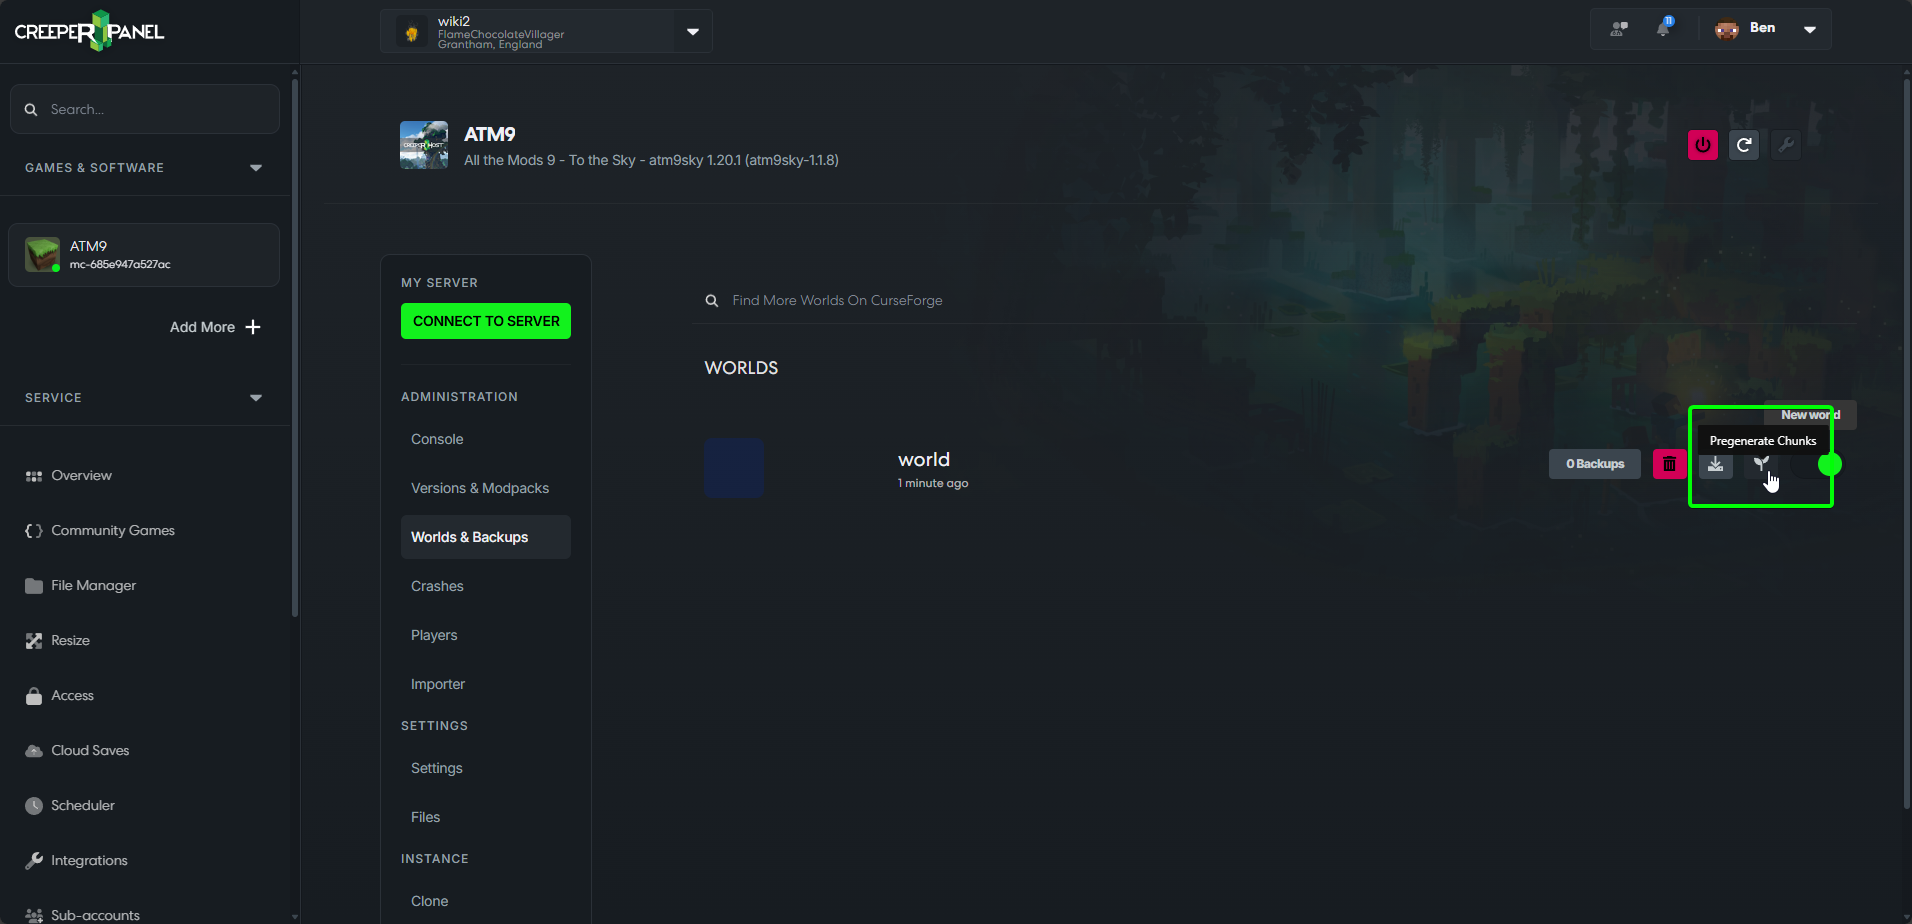The width and height of the screenshot is (1912, 924).
Task: Download the world save file
Action: [x=1715, y=464]
